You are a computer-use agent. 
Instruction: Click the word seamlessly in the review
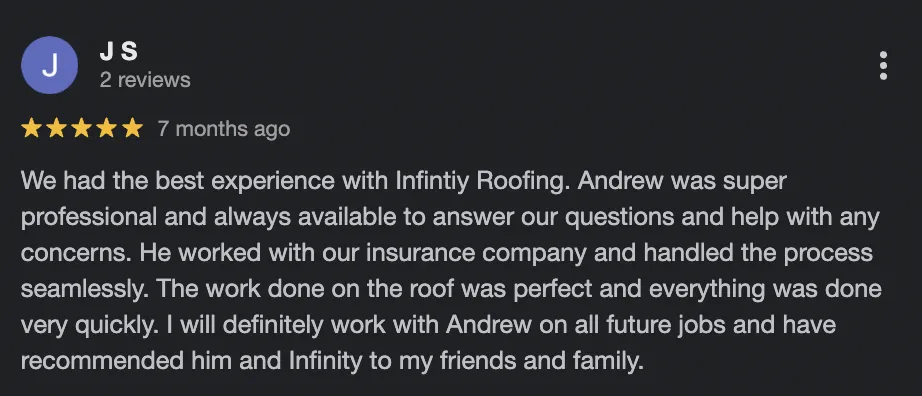pos(86,289)
